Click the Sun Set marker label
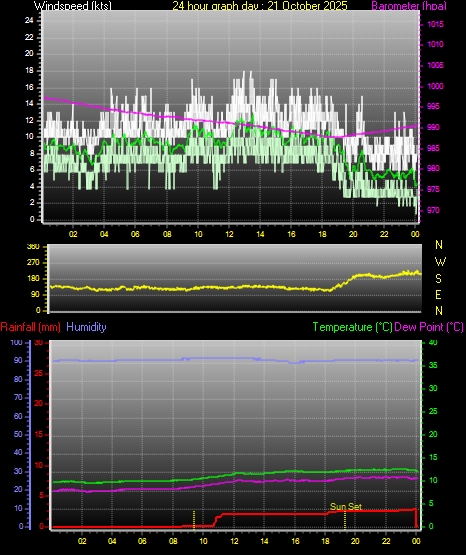Viewport: 466px width, 555px height. (346, 506)
